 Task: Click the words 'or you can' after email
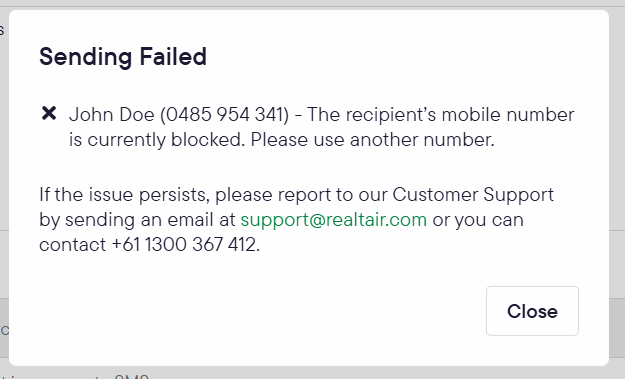click(x=478, y=220)
